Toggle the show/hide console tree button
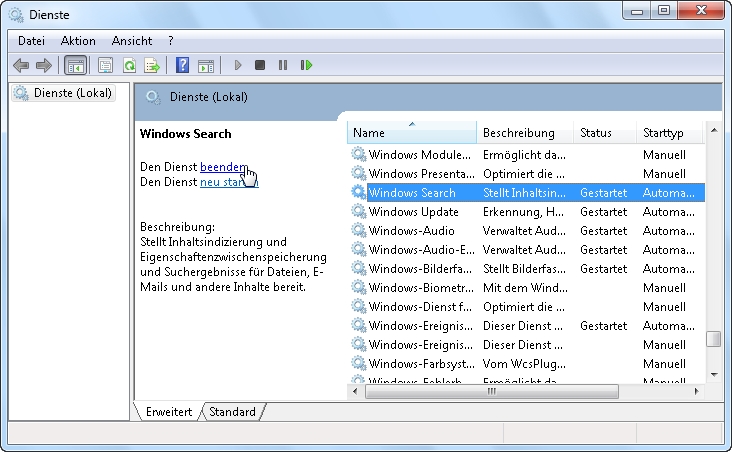This screenshot has width=732, height=452. point(75,65)
